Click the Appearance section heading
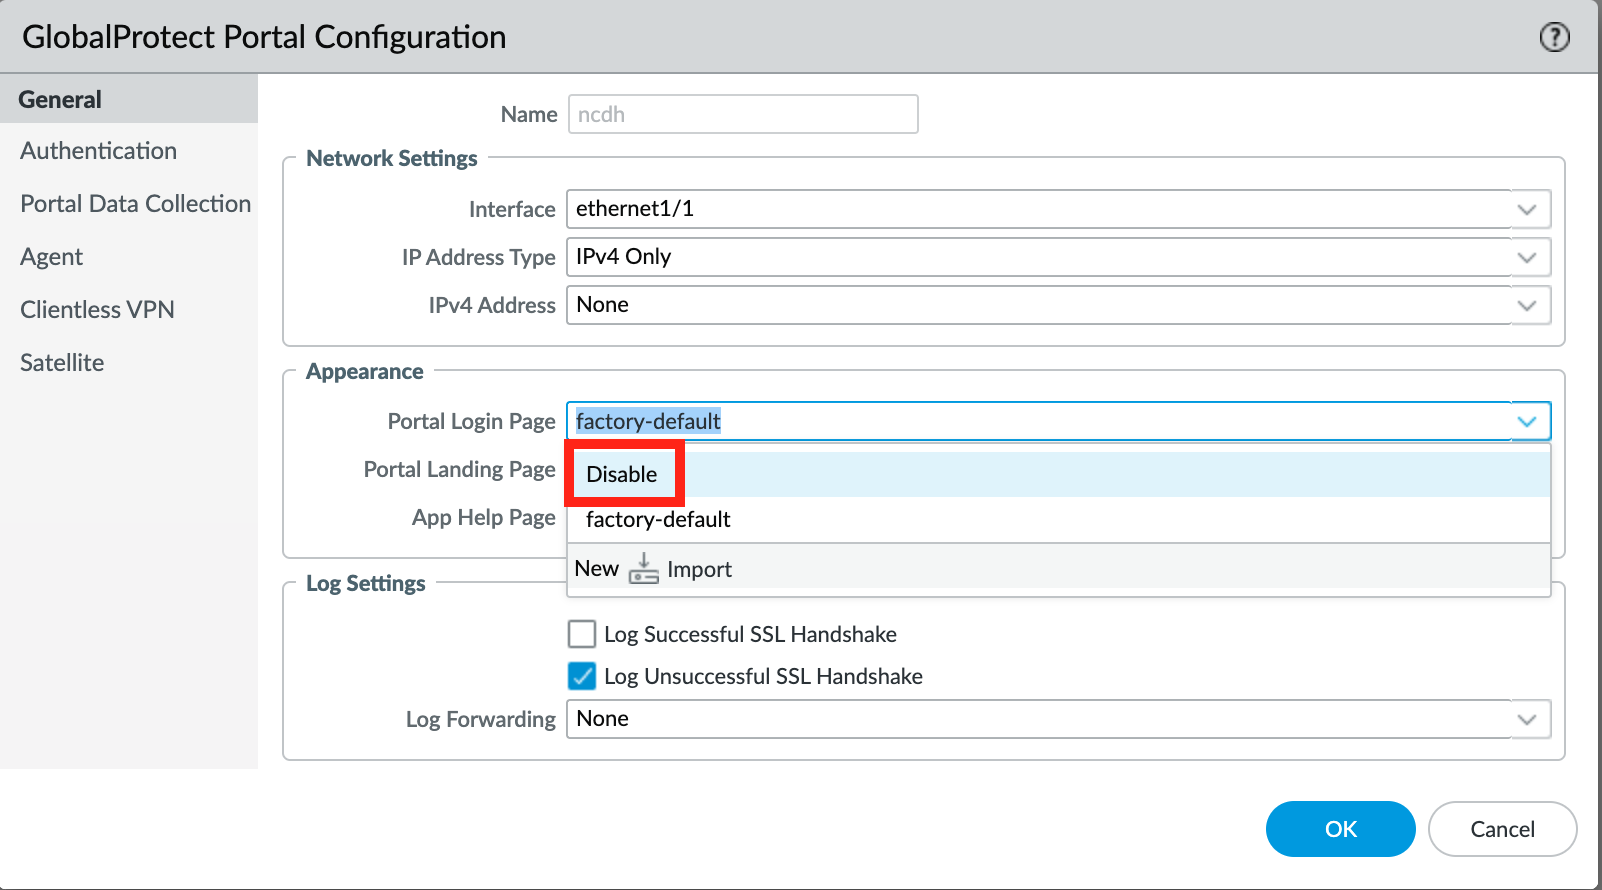 coord(365,371)
